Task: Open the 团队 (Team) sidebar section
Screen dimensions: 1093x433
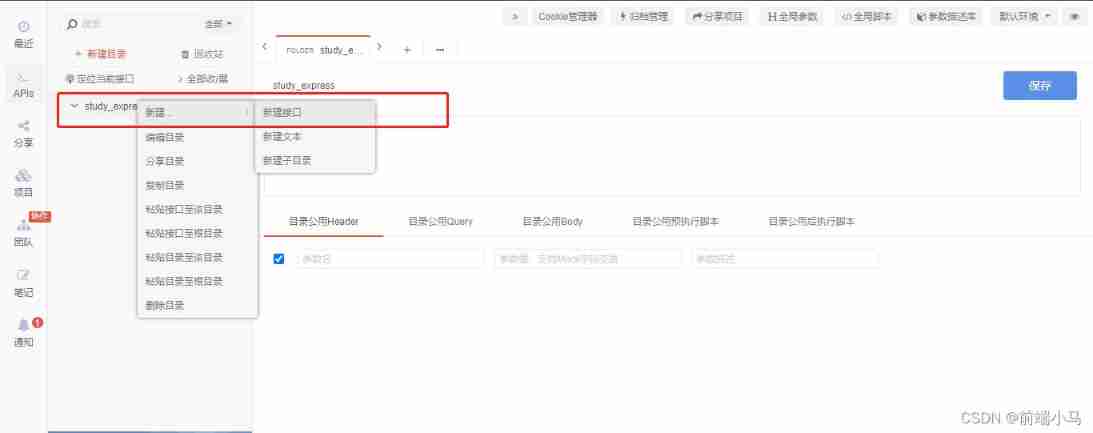Action: 24,234
